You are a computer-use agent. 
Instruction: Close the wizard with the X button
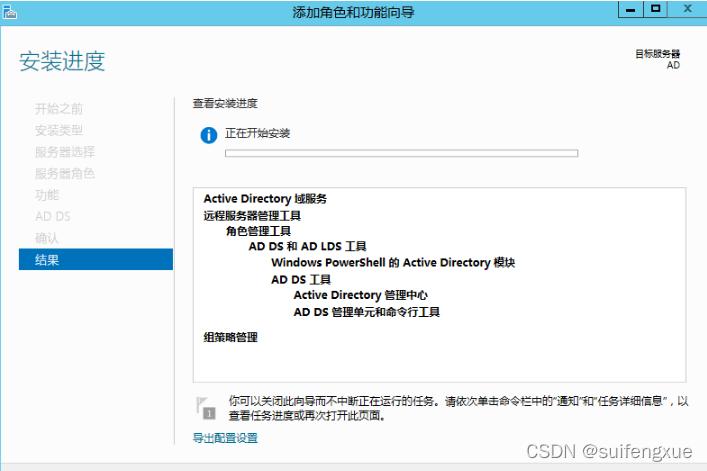click(688, 9)
